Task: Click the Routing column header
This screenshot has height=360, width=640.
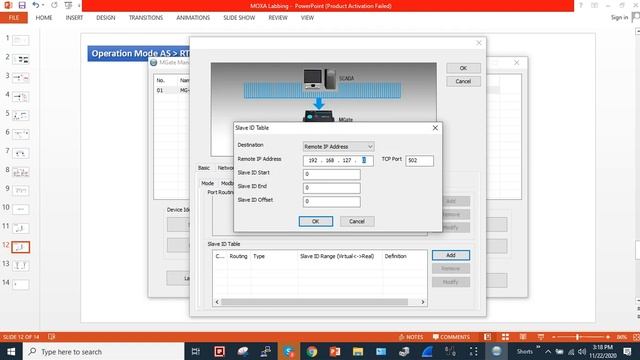Action: coord(238,256)
